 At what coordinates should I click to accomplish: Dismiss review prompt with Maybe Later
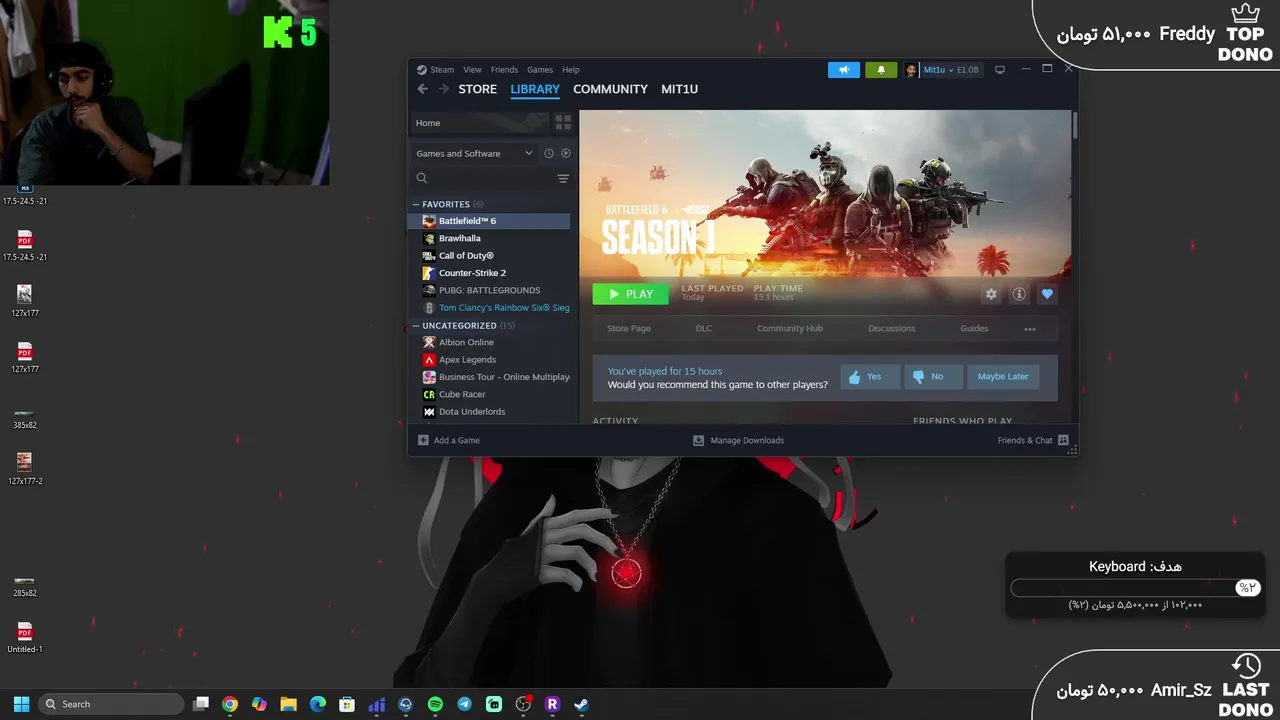click(x=1003, y=377)
